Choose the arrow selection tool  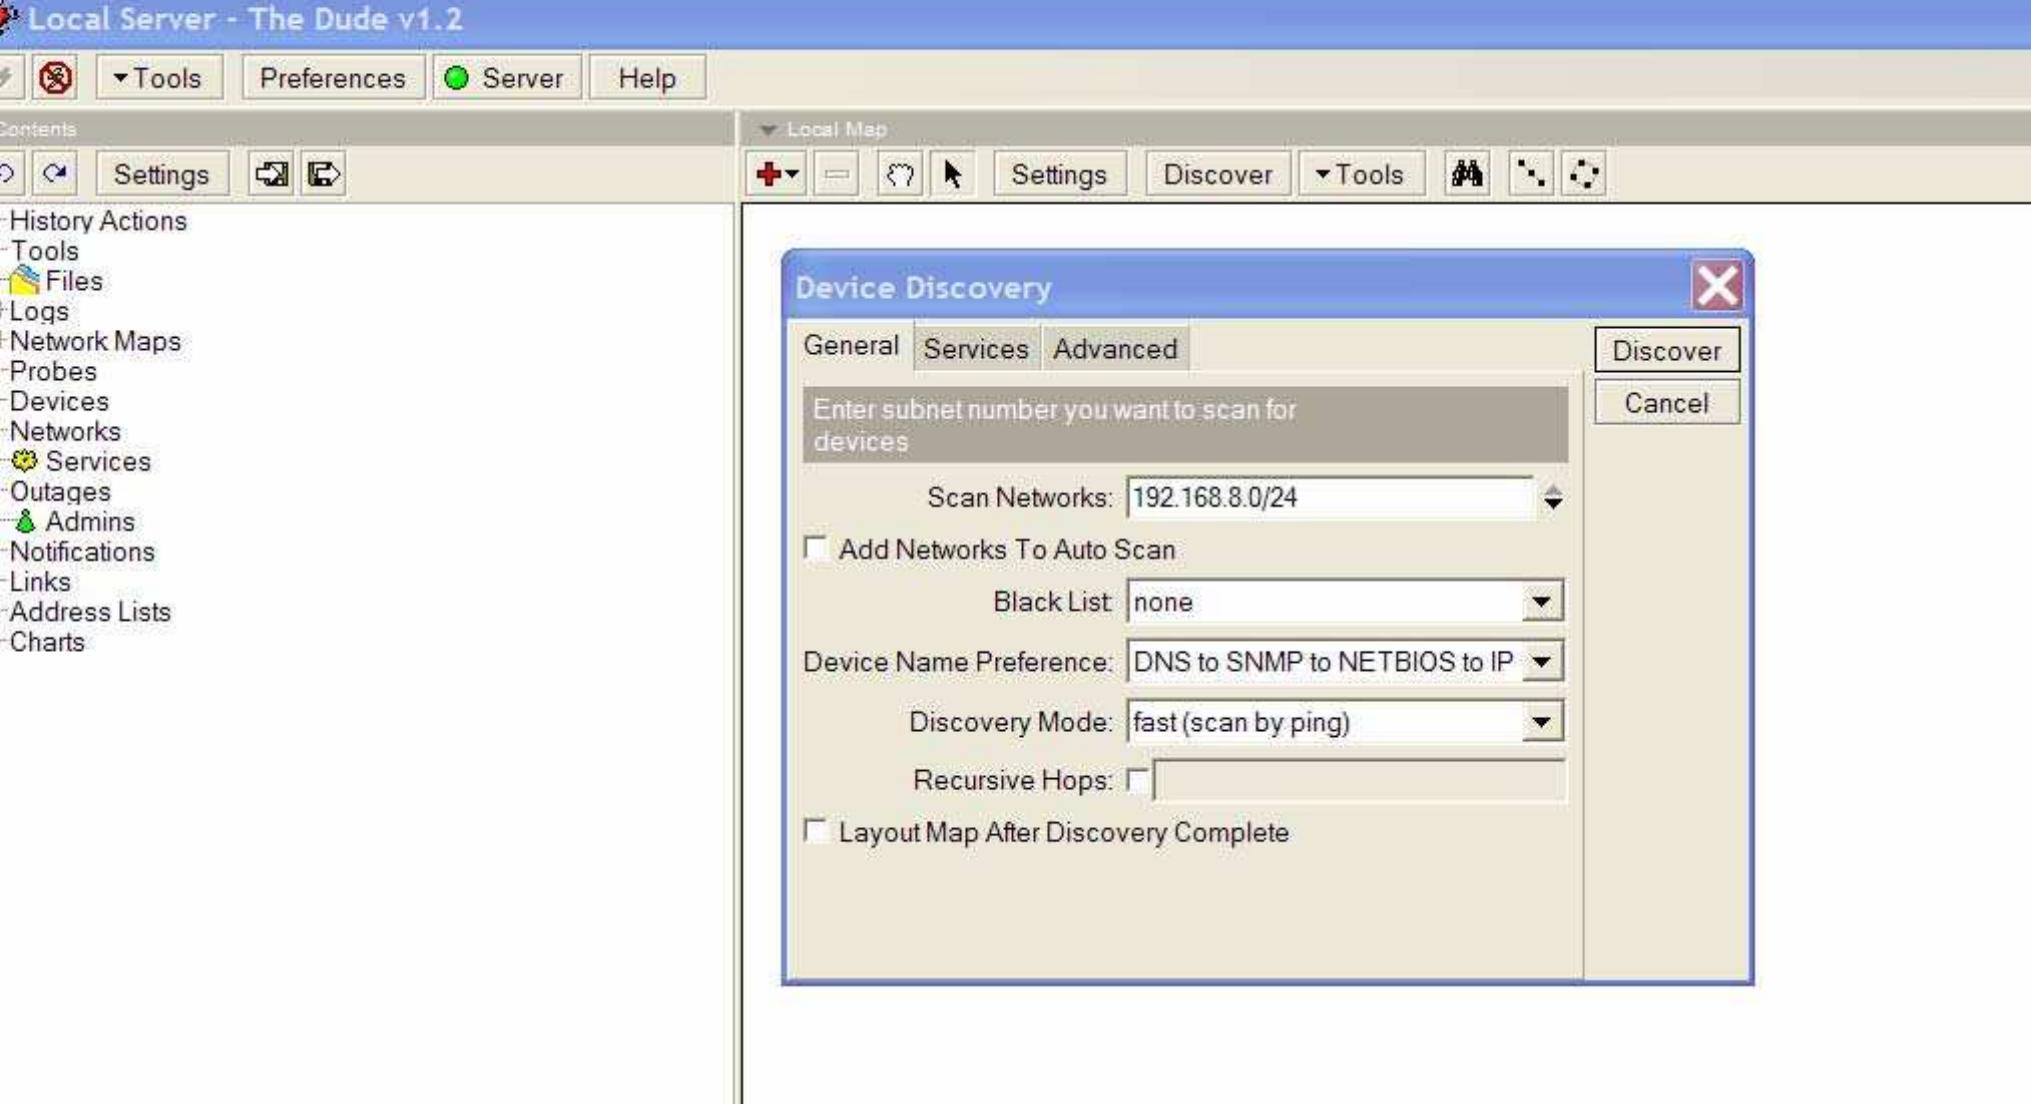(953, 173)
